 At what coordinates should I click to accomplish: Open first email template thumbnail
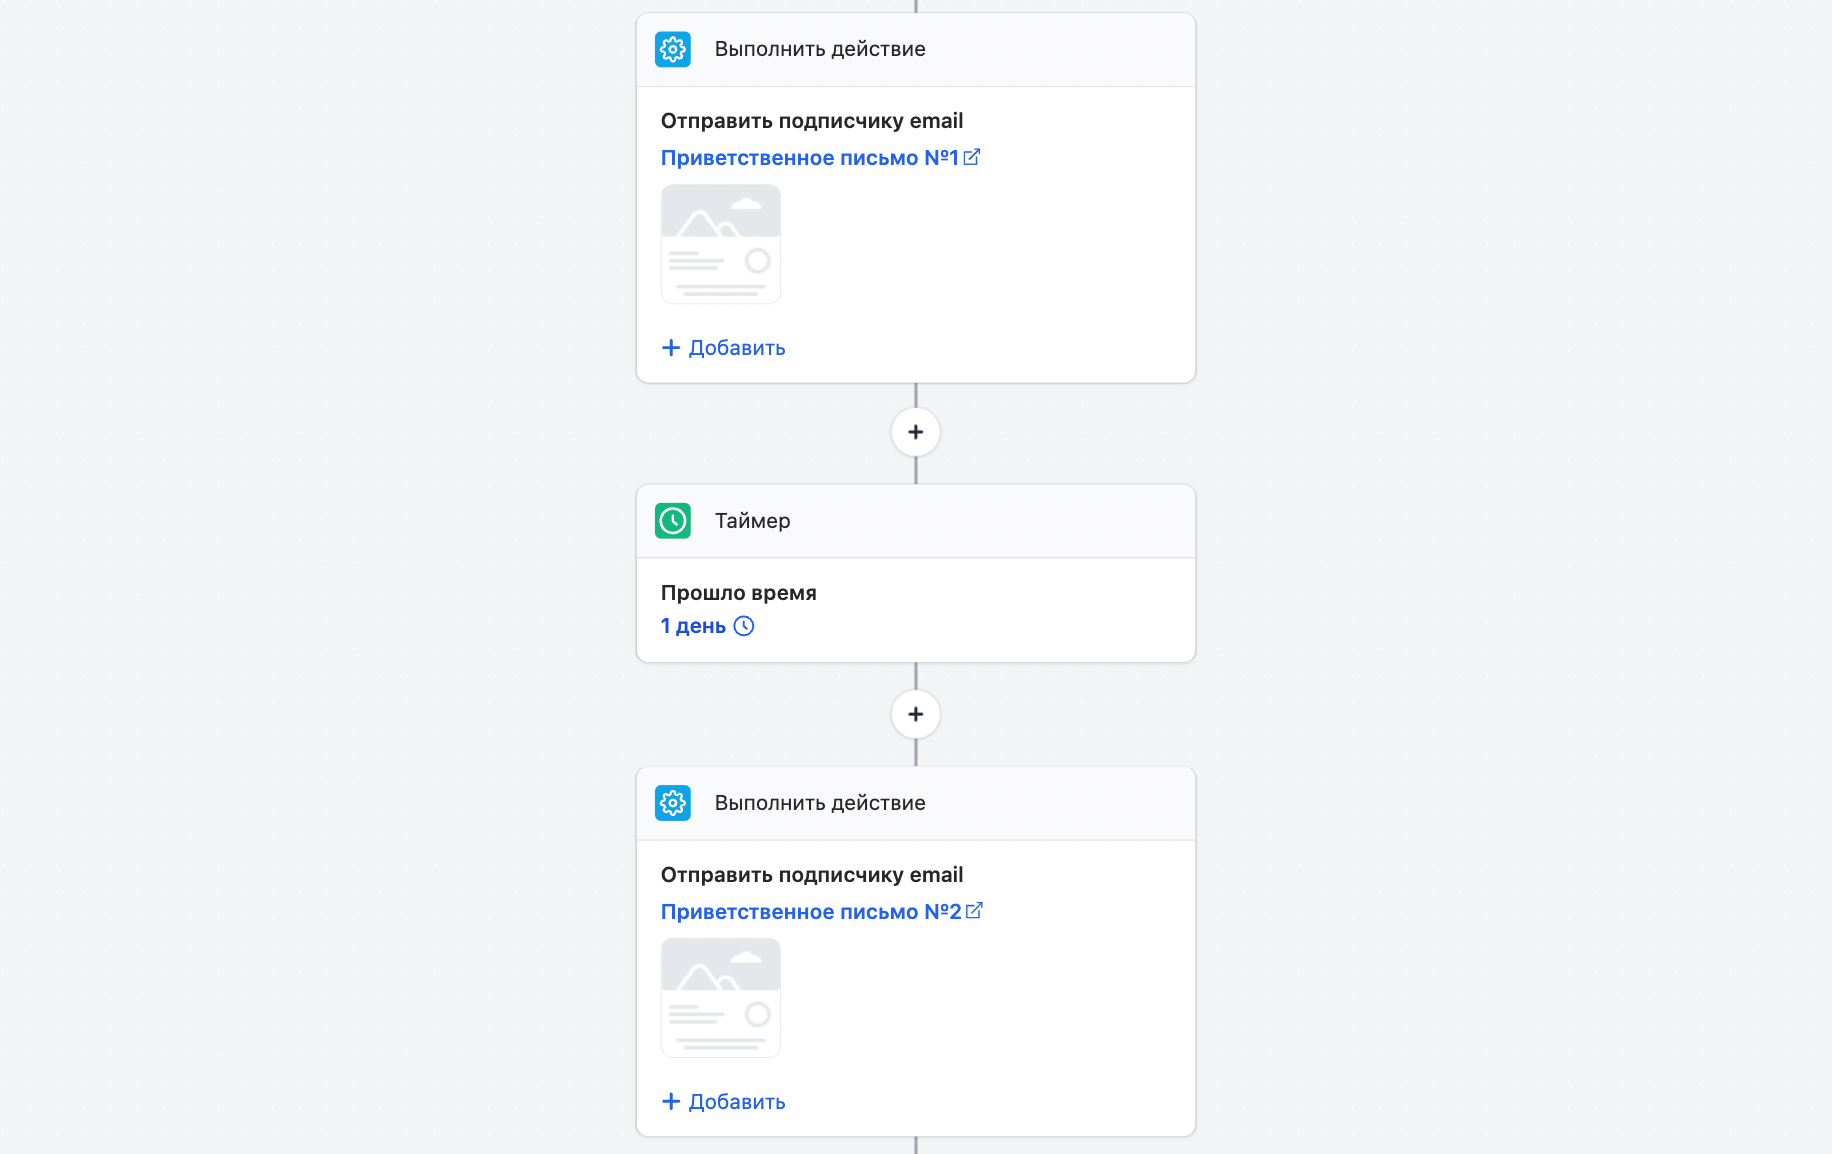(721, 244)
